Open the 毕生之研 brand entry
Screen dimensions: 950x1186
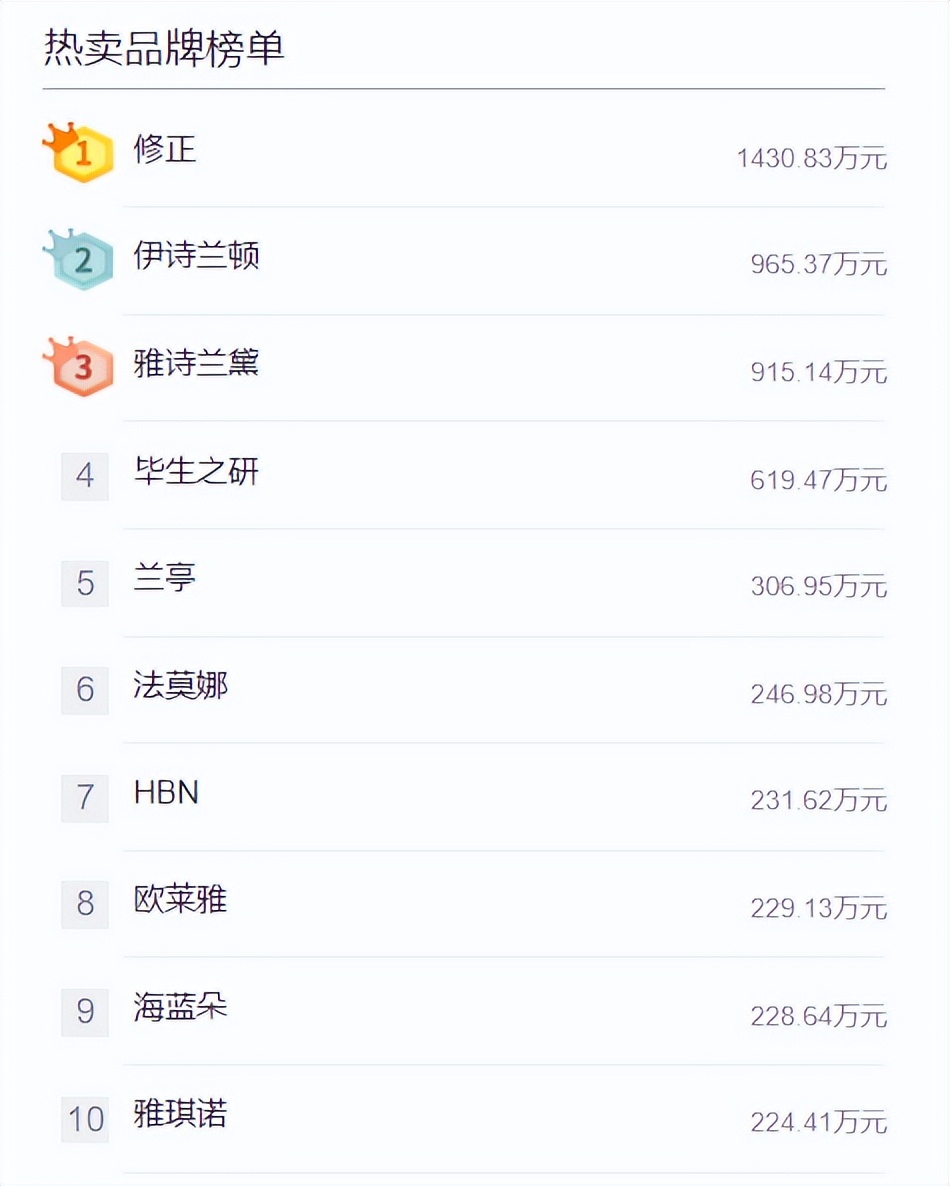coord(196,471)
